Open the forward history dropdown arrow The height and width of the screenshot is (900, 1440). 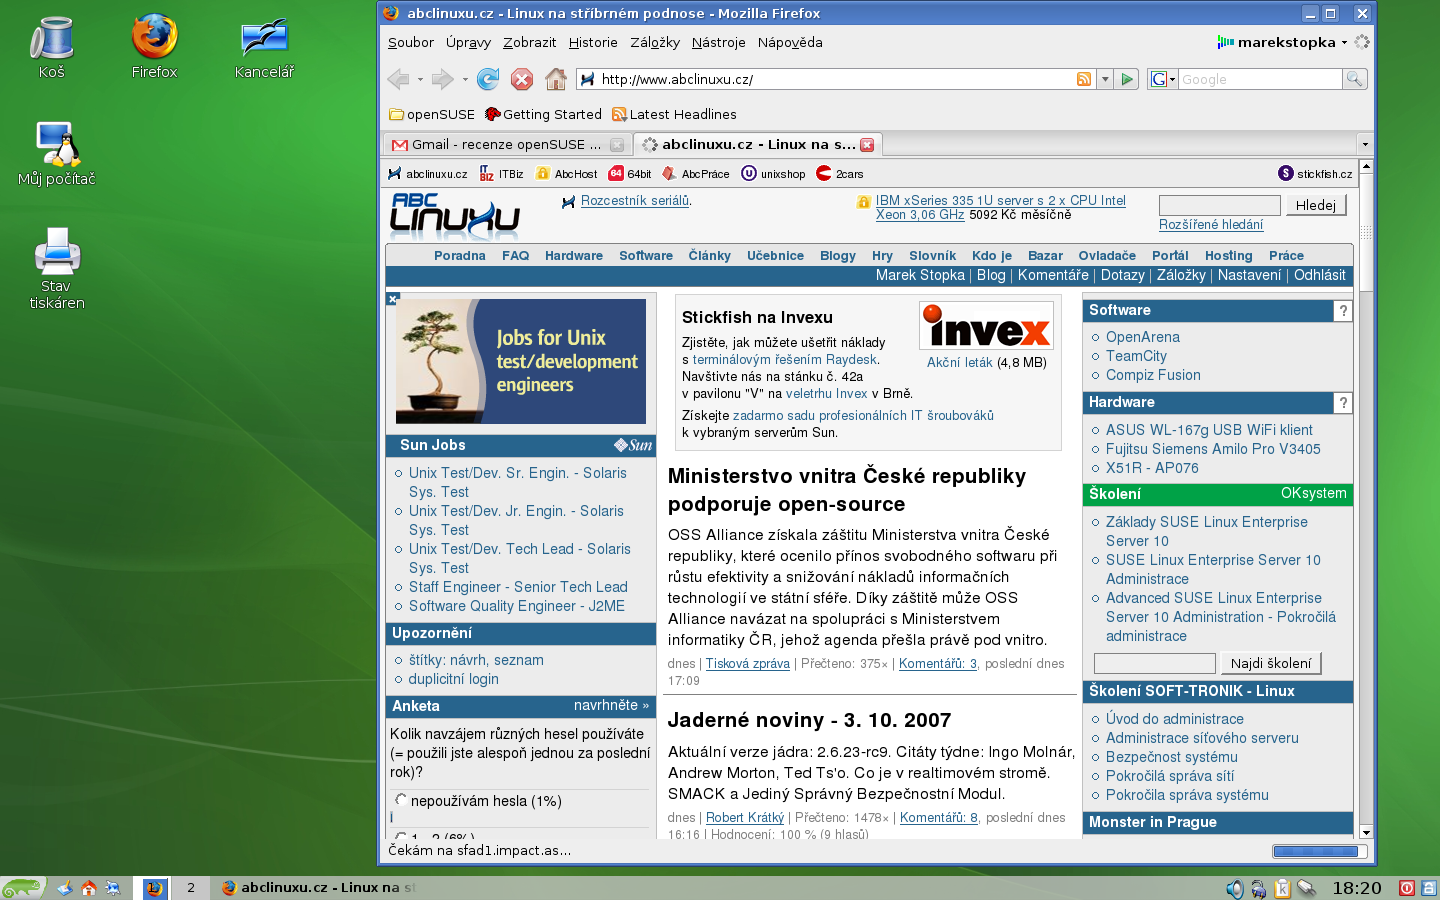tap(465, 79)
